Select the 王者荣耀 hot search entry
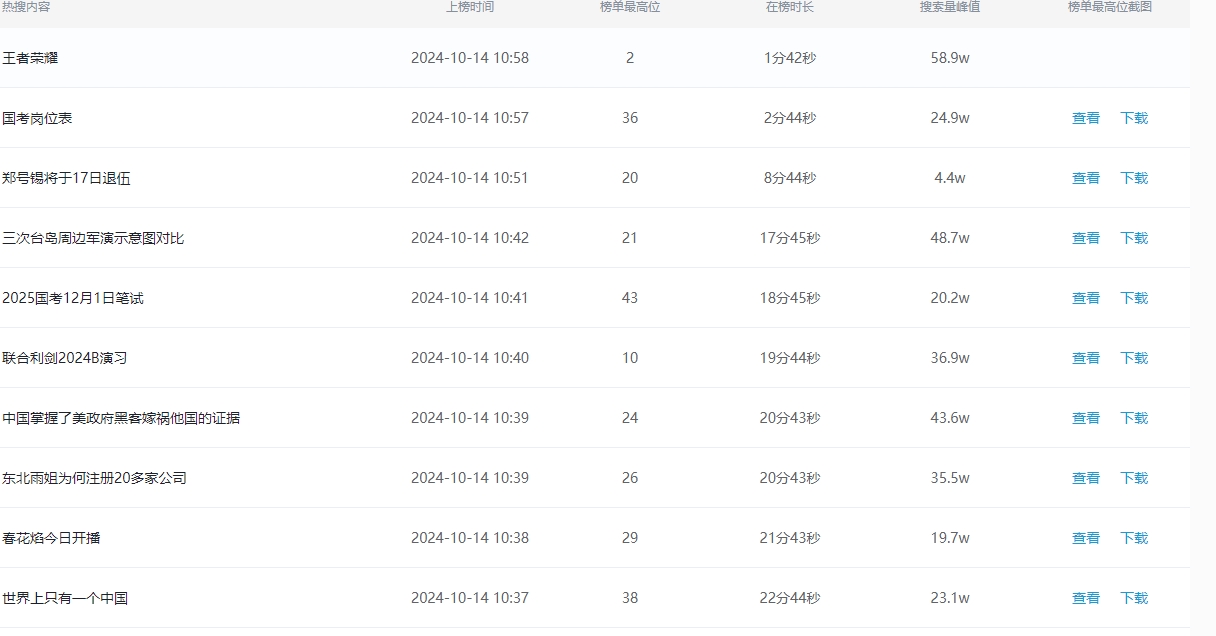 pos(30,58)
